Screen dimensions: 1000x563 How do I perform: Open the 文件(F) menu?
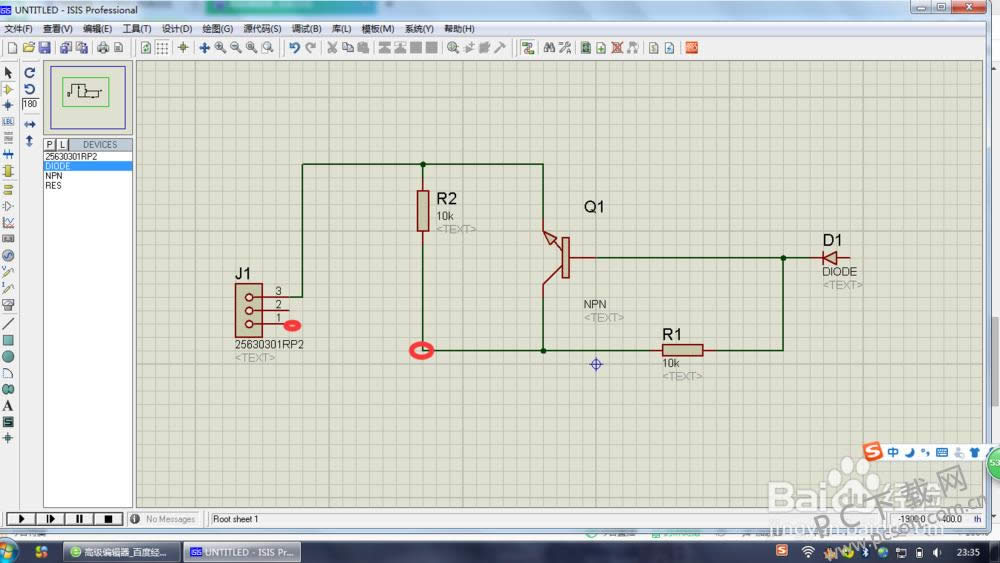point(18,29)
